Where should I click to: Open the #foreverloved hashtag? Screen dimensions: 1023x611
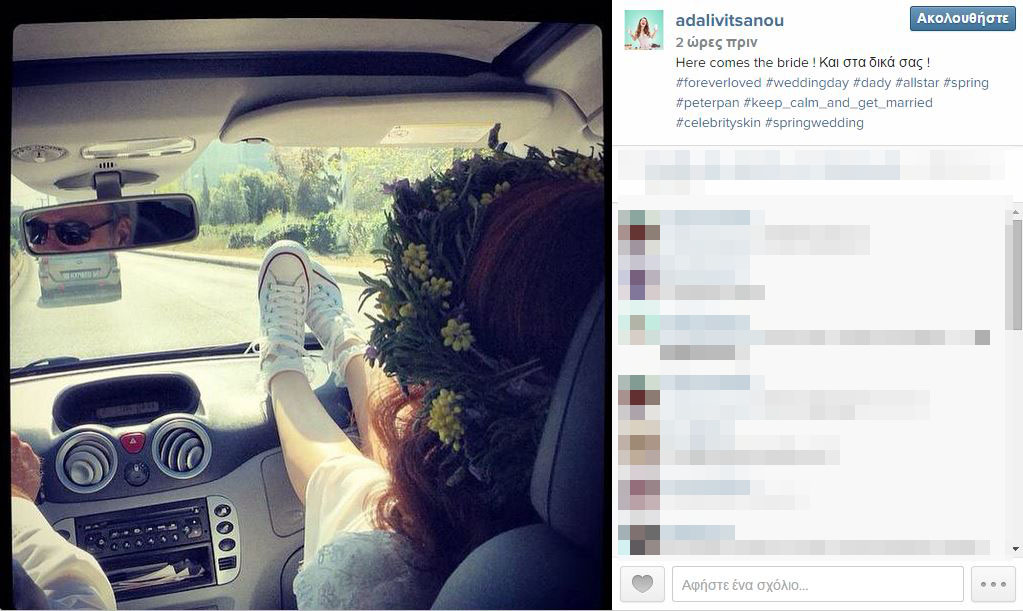(x=718, y=83)
